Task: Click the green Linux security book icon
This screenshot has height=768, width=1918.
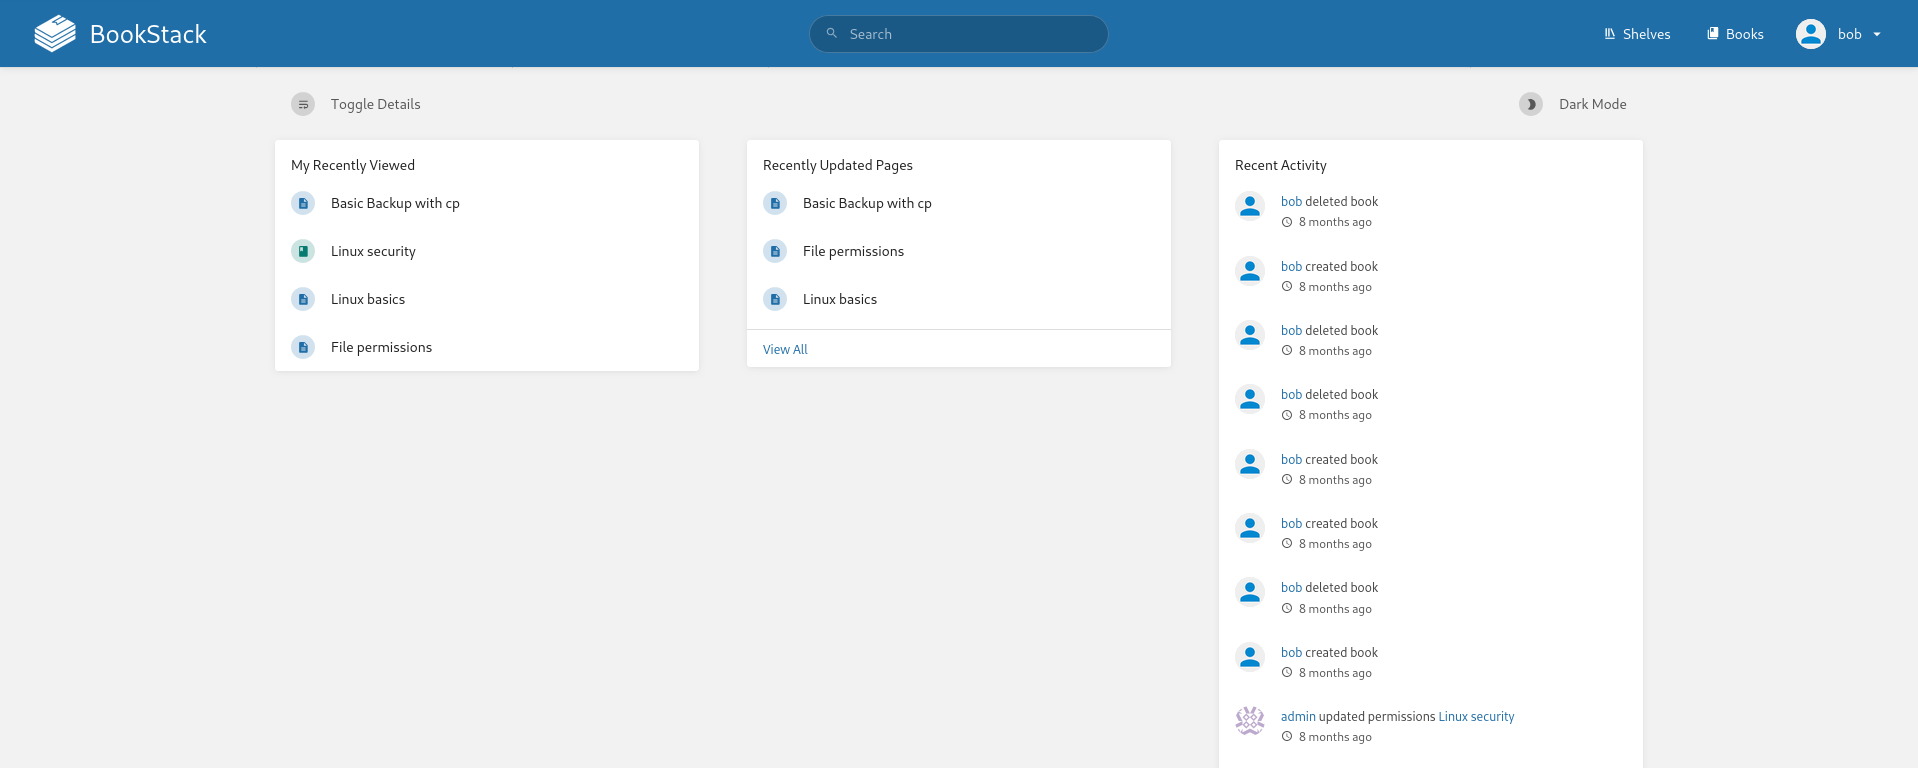Action: point(303,251)
